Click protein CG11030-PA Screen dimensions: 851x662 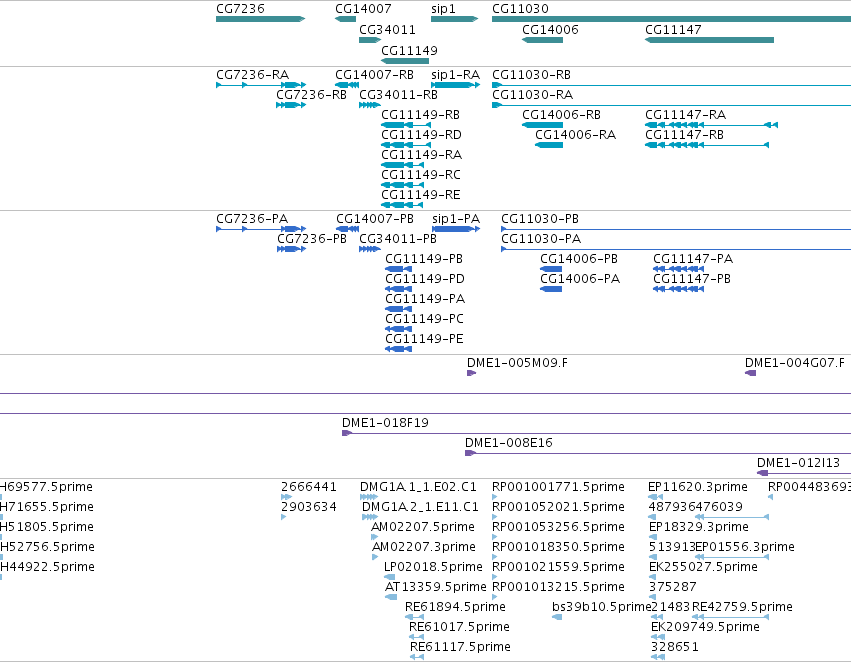click(x=541, y=239)
